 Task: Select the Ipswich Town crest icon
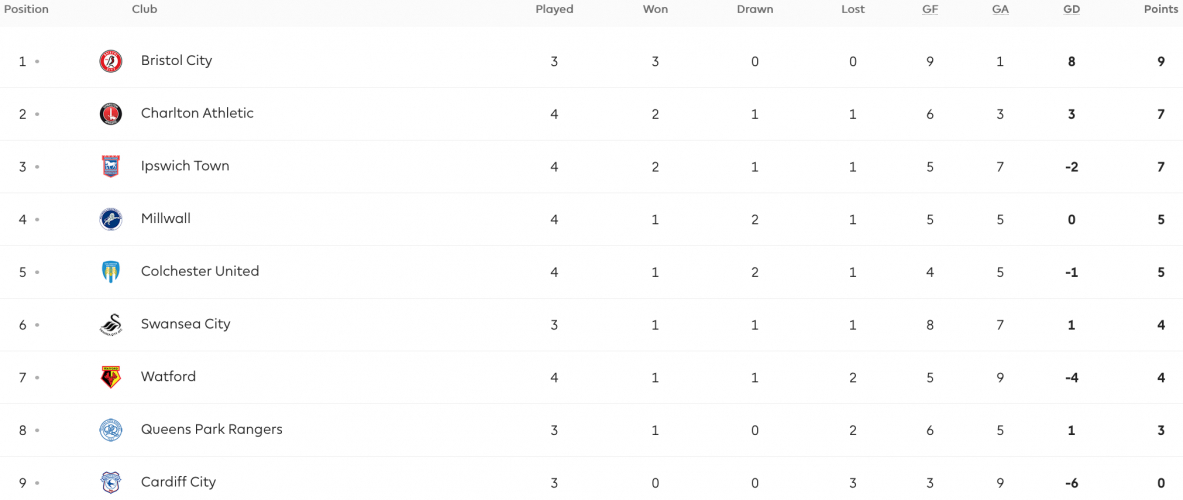(111, 167)
